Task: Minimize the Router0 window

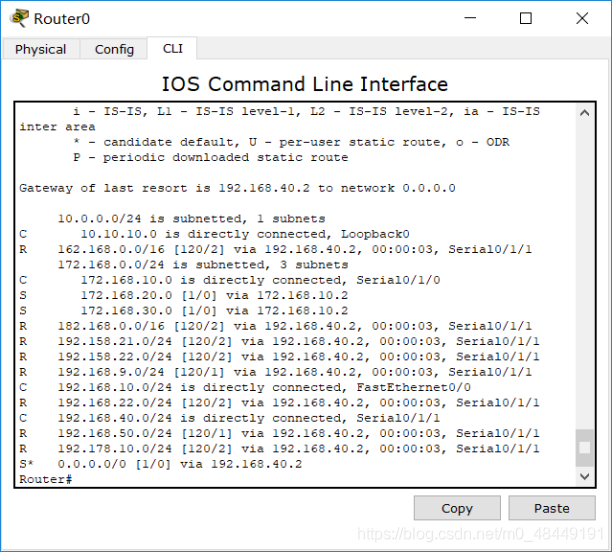Action: coord(470,18)
